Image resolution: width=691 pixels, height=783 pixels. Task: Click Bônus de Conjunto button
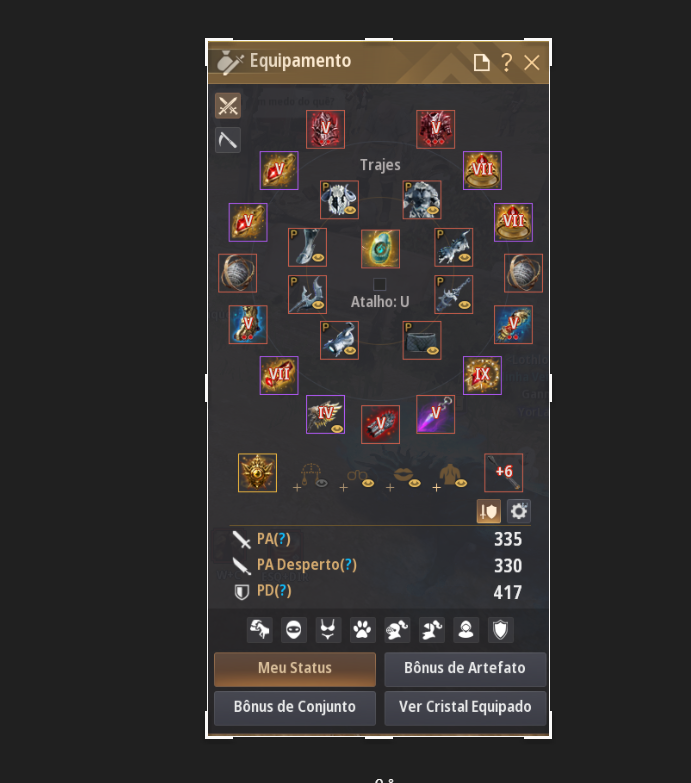pyautogui.click(x=295, y=707)
